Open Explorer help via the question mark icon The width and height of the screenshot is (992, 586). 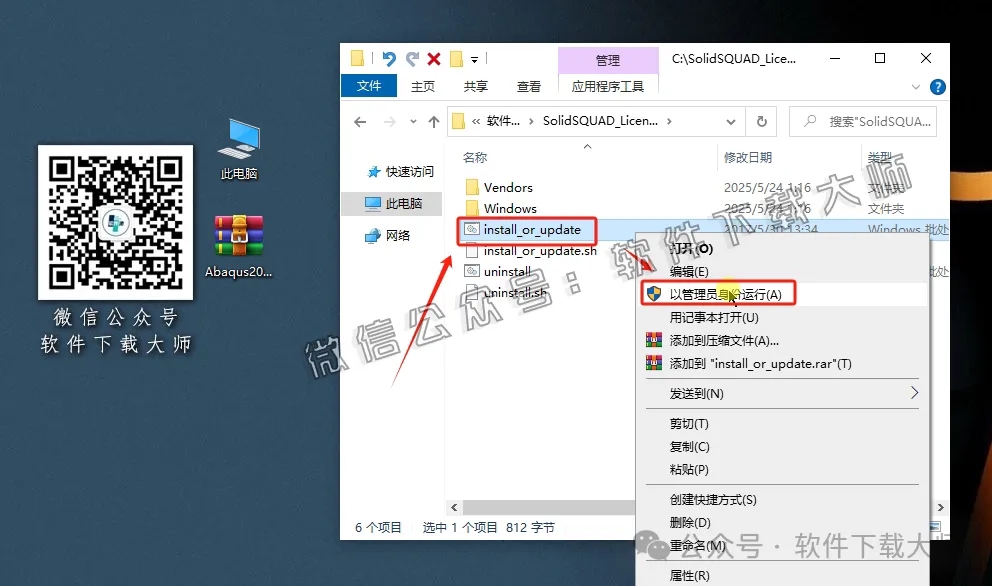(937, 86)
